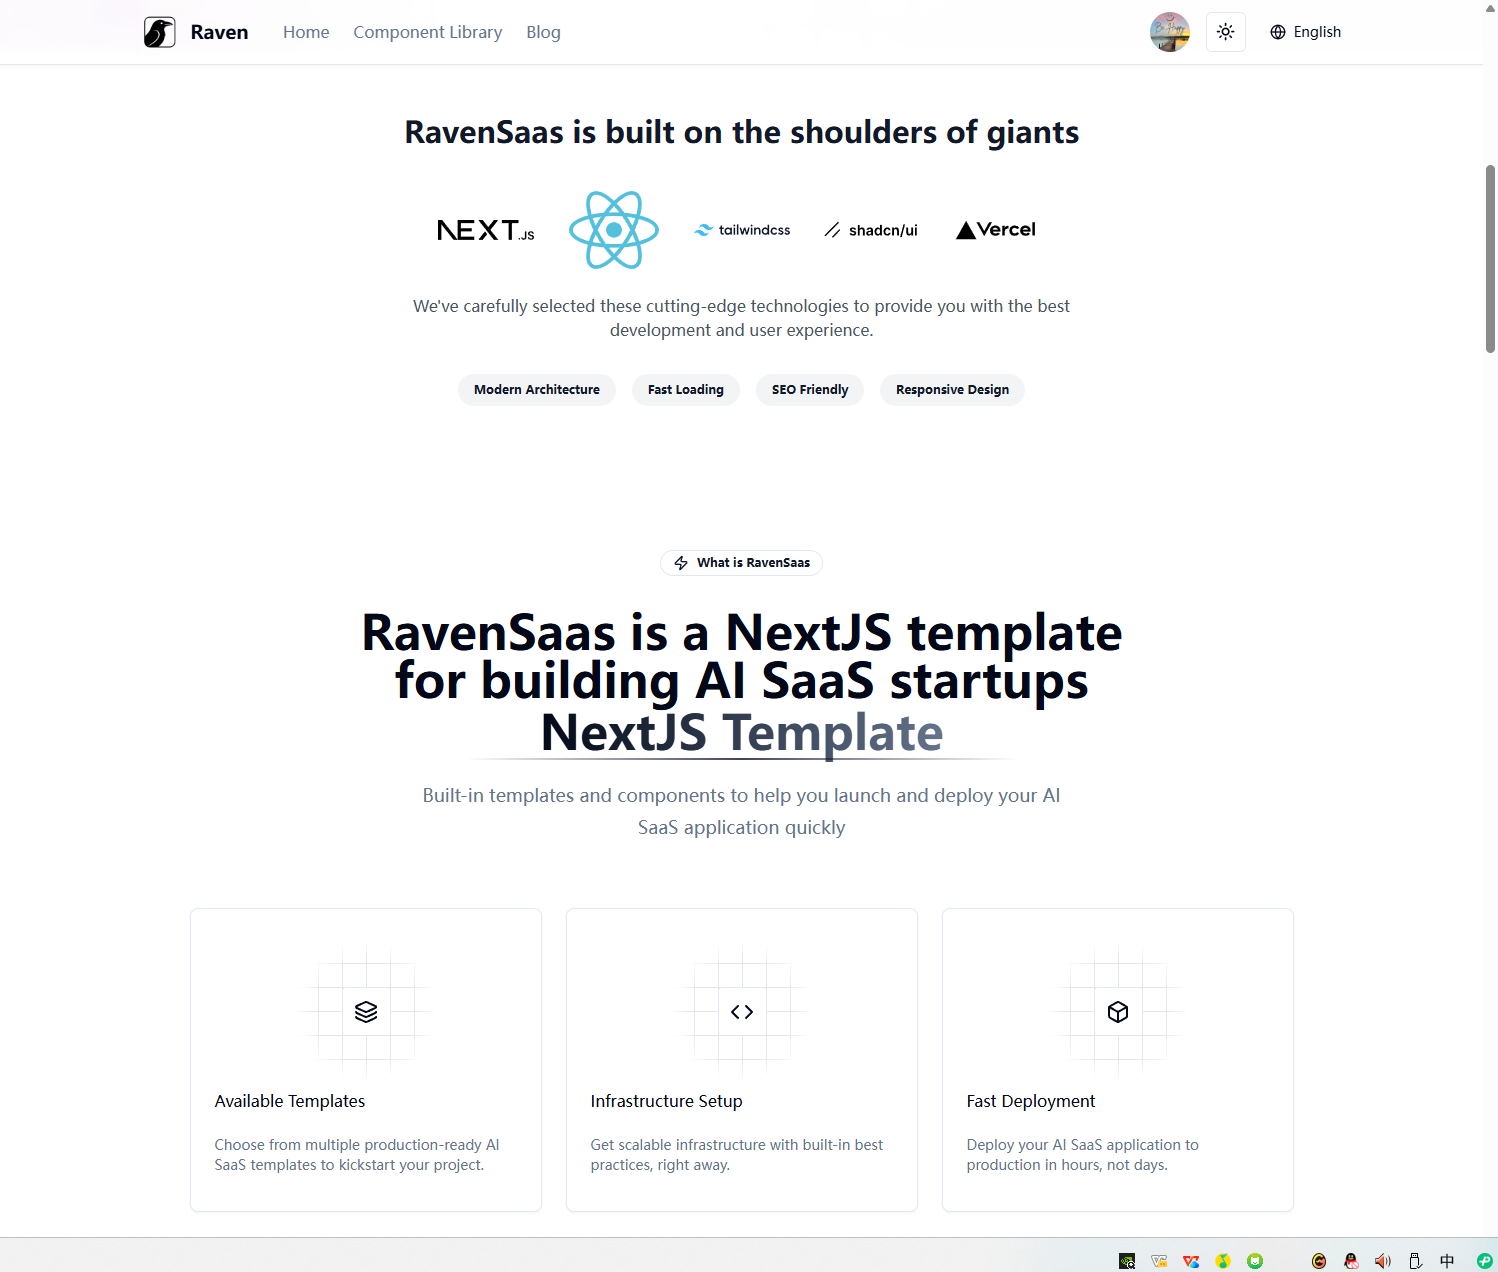Open the gray V chat tray icon

coord(1159,1261)
